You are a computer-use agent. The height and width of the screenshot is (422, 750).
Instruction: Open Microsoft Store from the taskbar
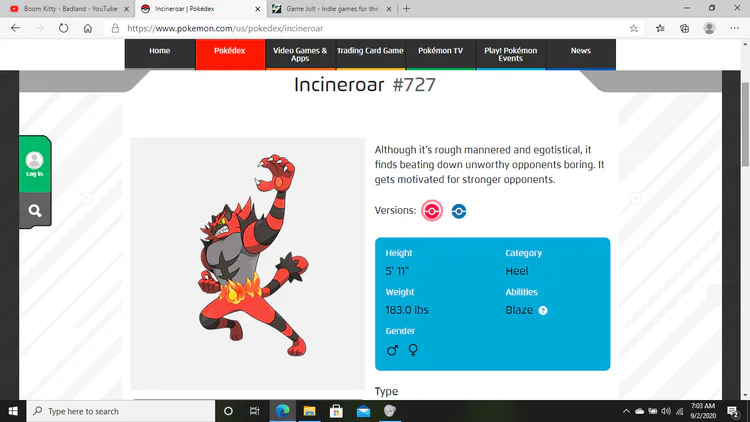tap(336, 411)
